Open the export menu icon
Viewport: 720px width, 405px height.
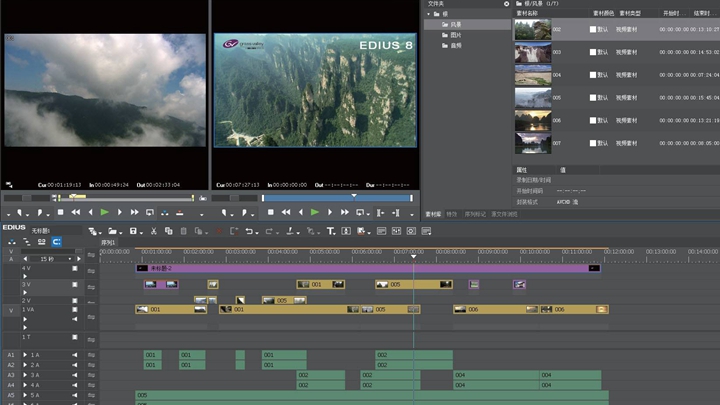(361, 231)
